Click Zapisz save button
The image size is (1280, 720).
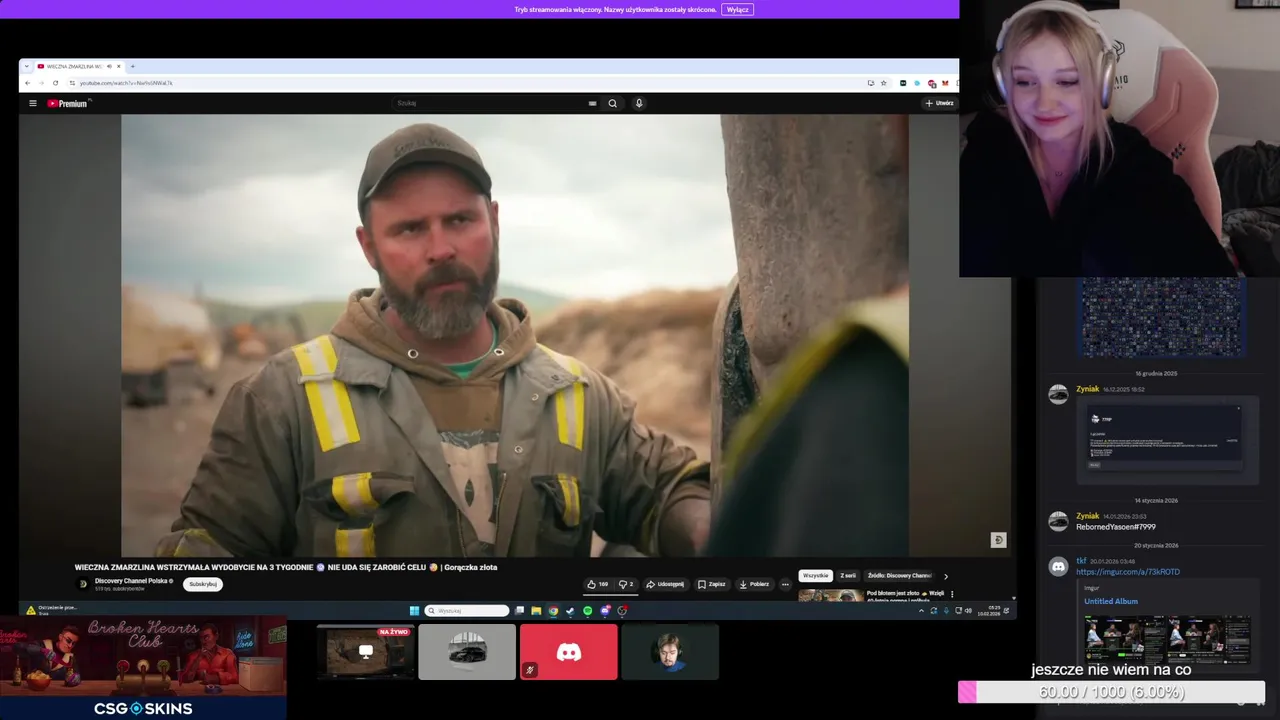pyautogui.click(x=712, y=584)
